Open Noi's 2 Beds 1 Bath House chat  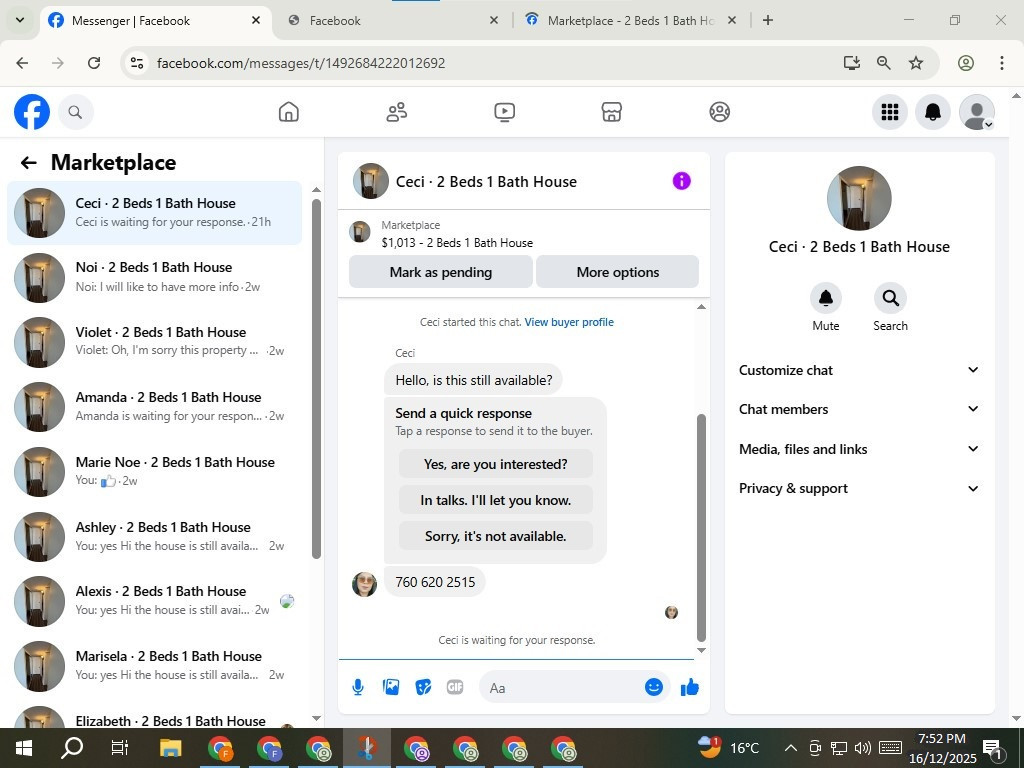click(x=155, y=278)
